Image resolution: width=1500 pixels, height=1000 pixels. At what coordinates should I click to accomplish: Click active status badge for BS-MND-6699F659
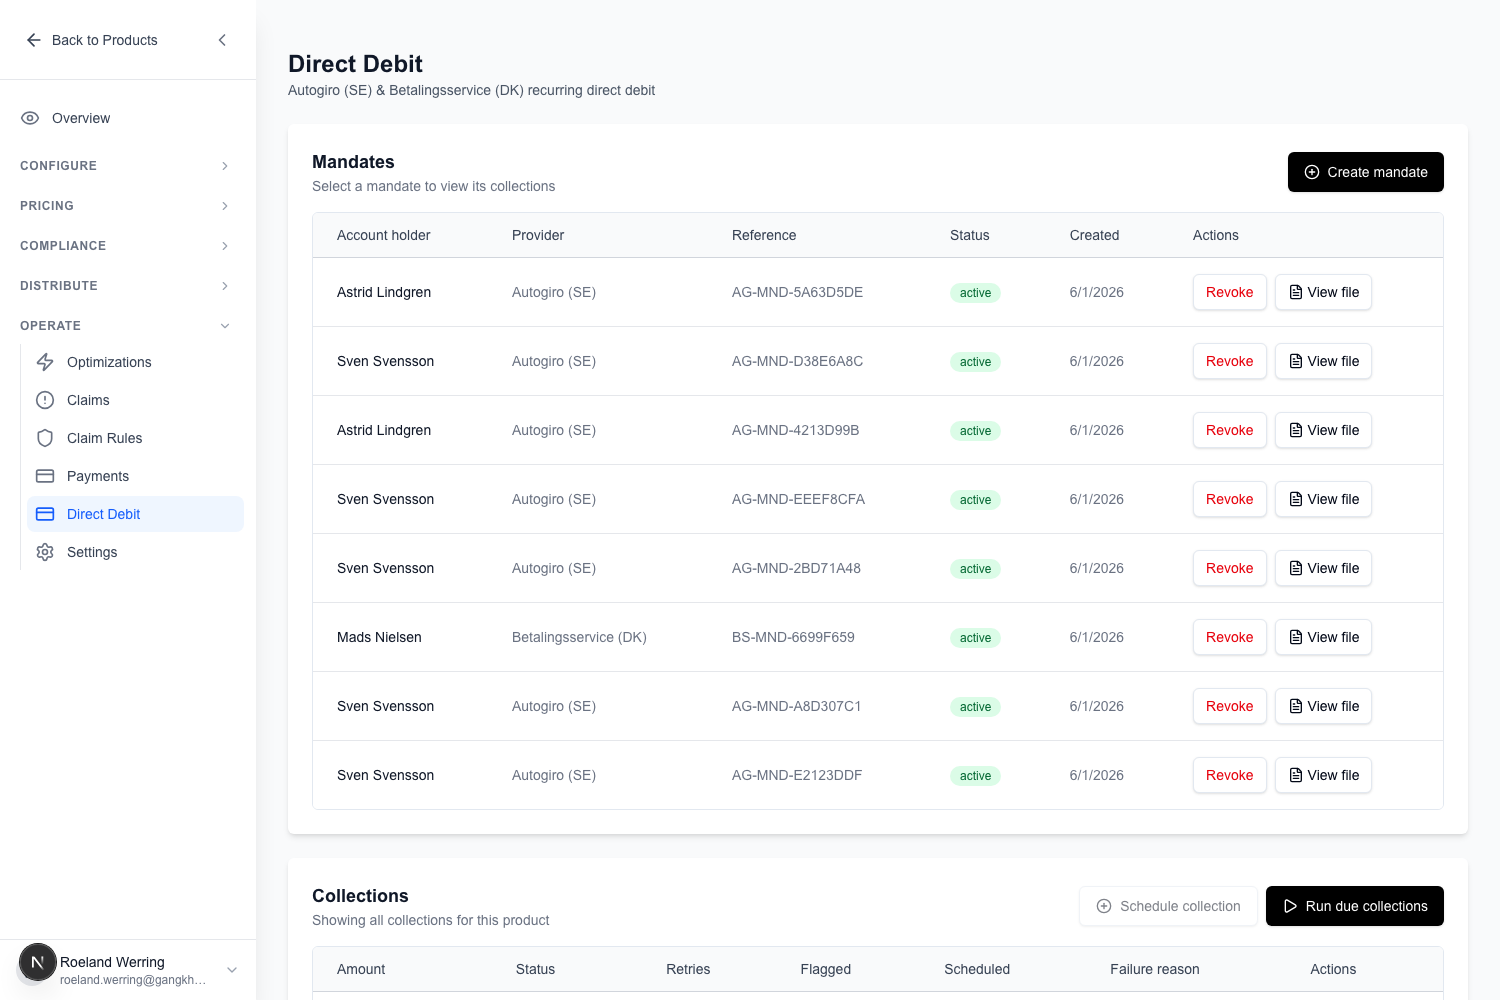pyautogui.click(x=975, y=638)
